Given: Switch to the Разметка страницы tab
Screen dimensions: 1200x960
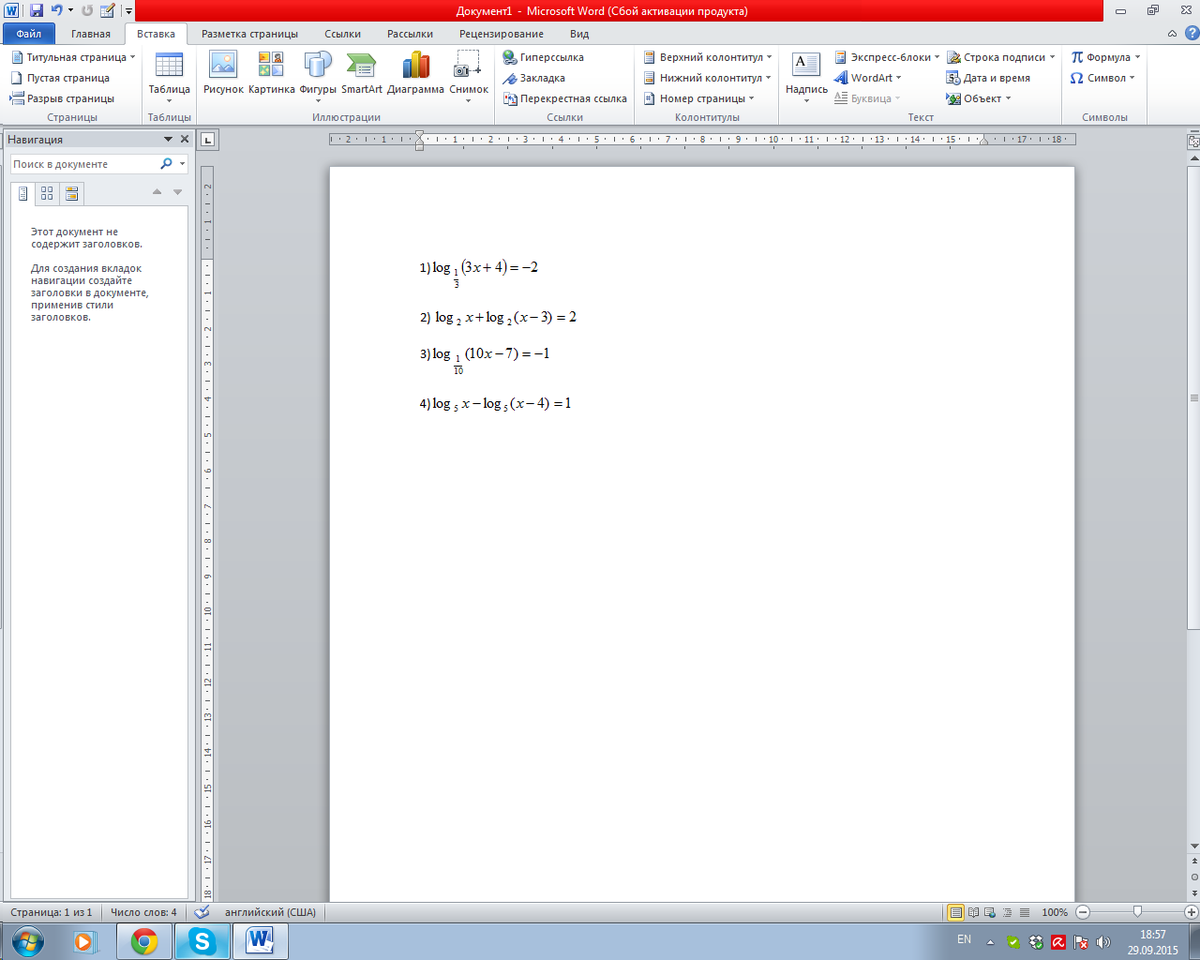Looking at the screenshot, I should pyautogui.click(x=250, y=34).
